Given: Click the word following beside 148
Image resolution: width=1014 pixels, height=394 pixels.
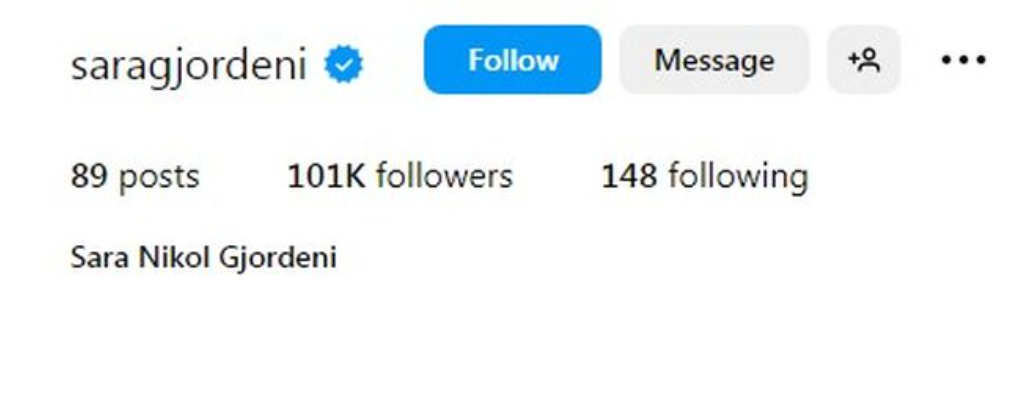Looking at the screenshot, I should pos(738,177).
